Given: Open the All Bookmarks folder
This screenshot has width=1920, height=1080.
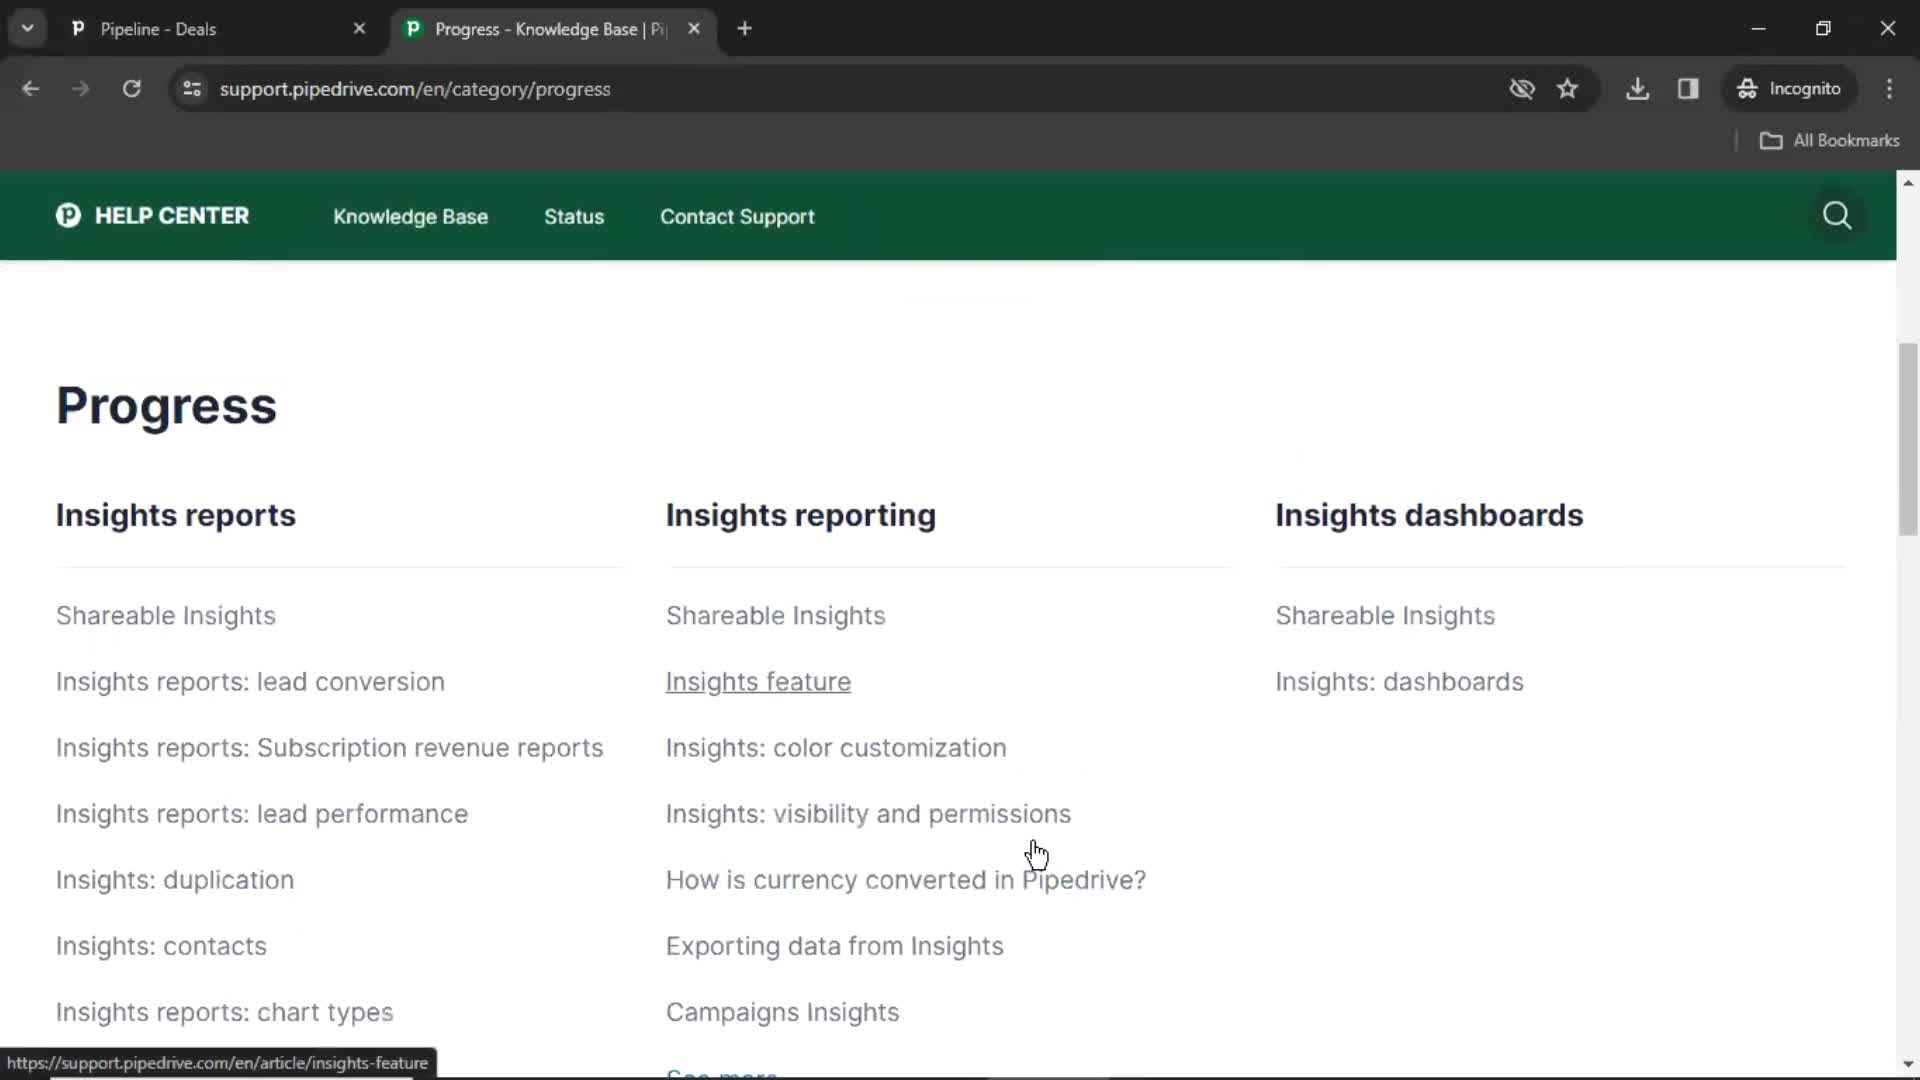Looking at the screenshot, I should [1830, 141].
